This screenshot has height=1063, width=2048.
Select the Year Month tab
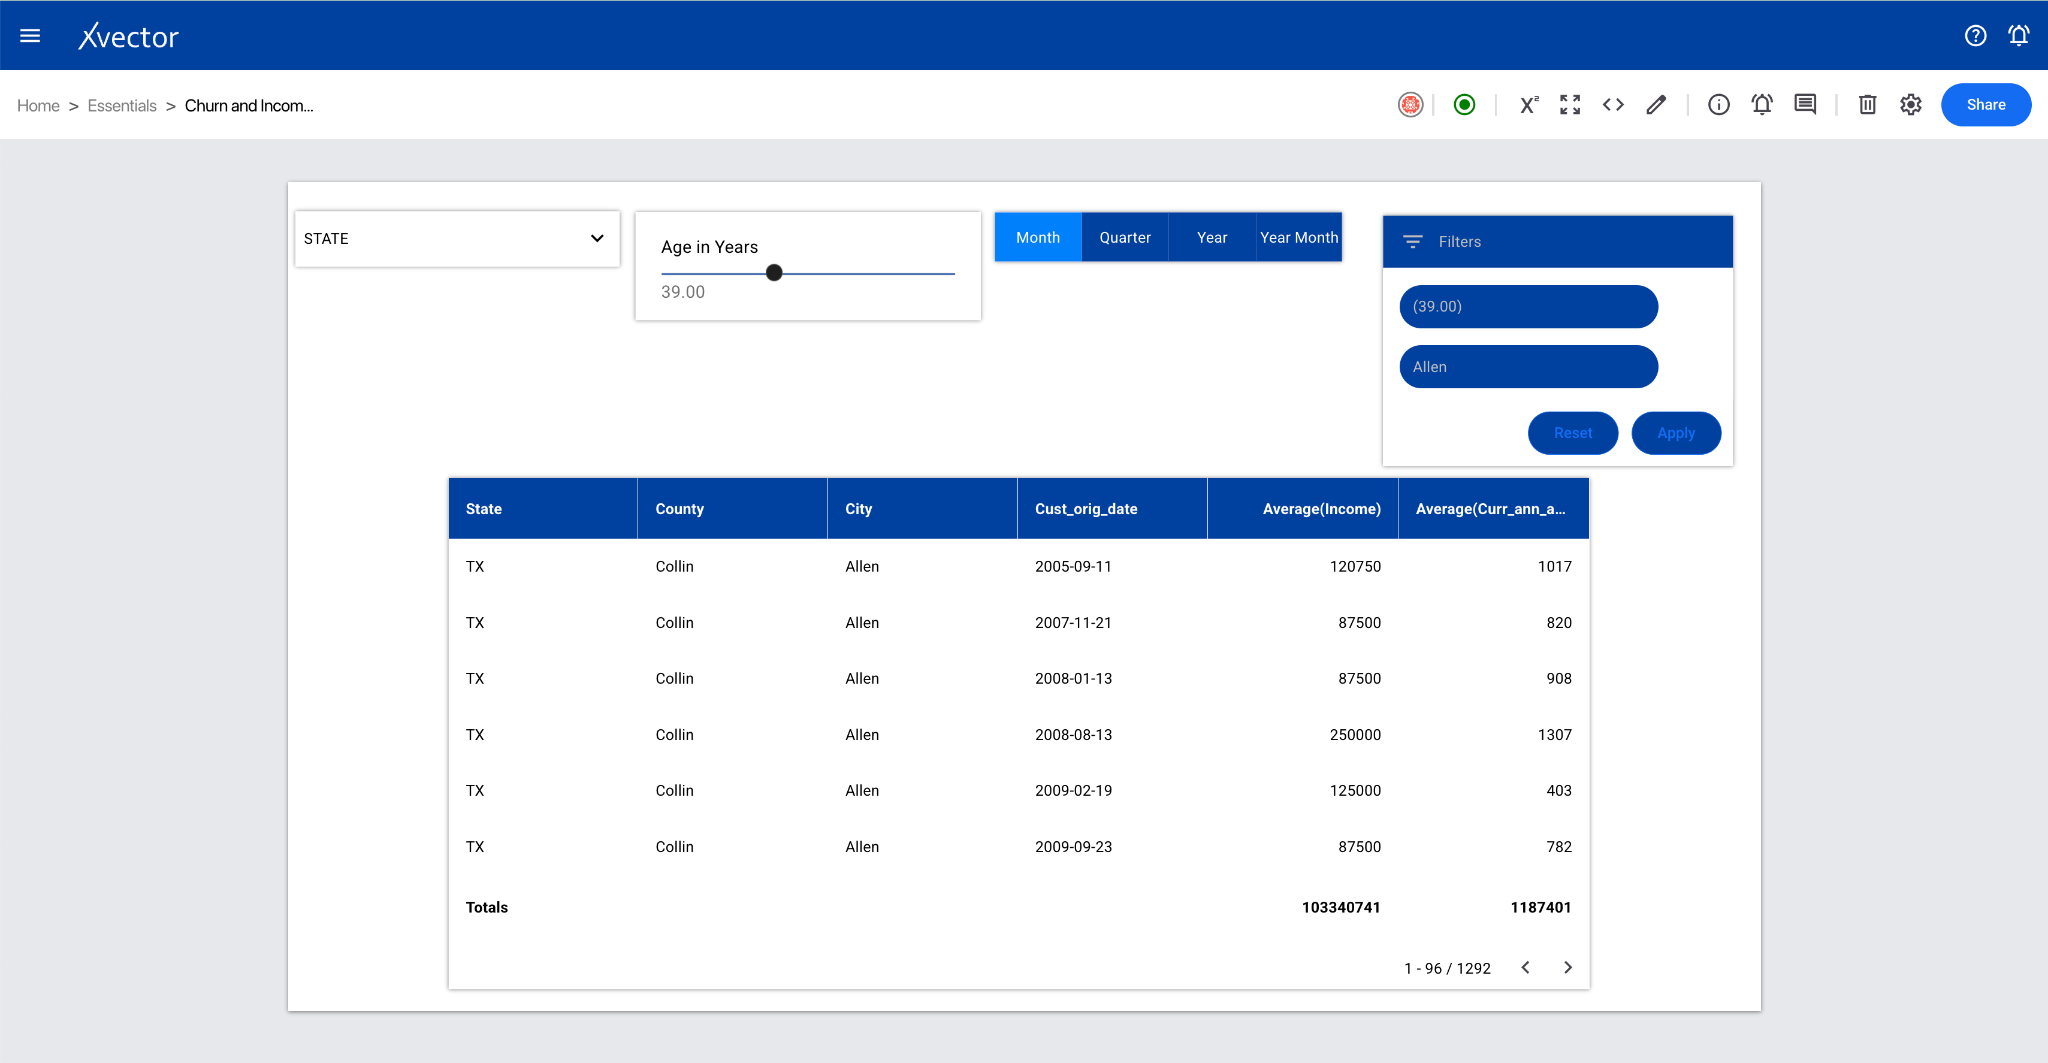coord(1299,238)
